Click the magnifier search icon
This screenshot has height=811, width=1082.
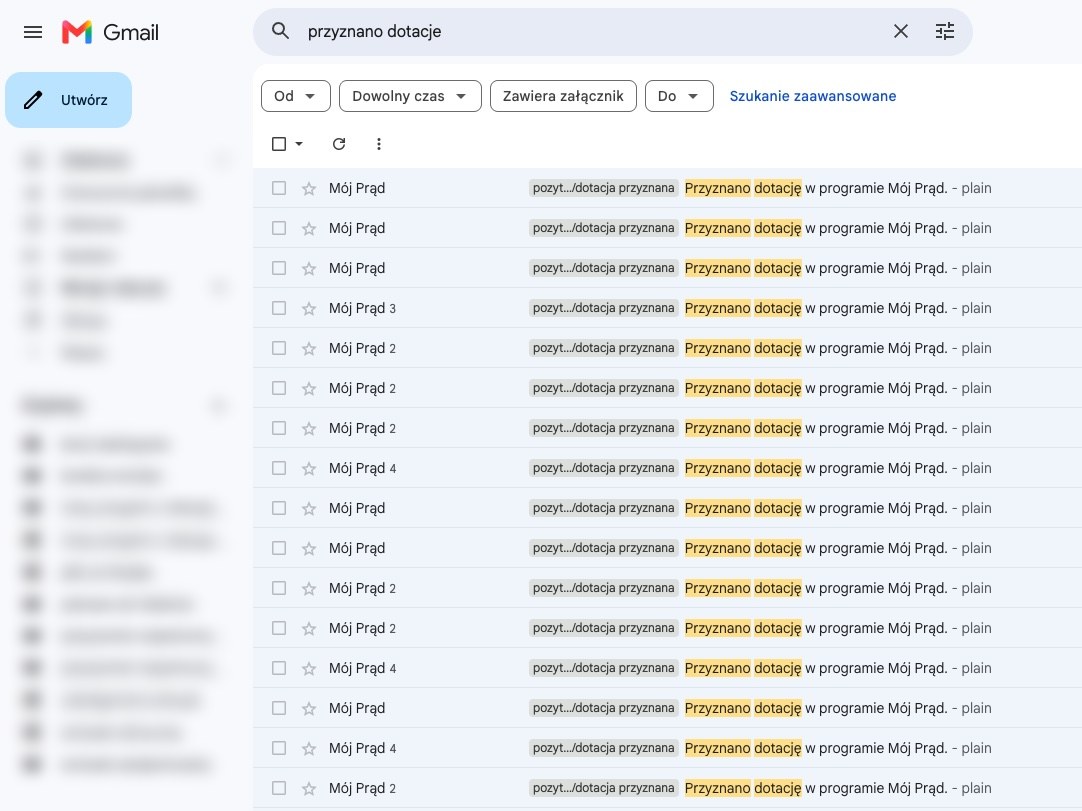click(280, 31)
